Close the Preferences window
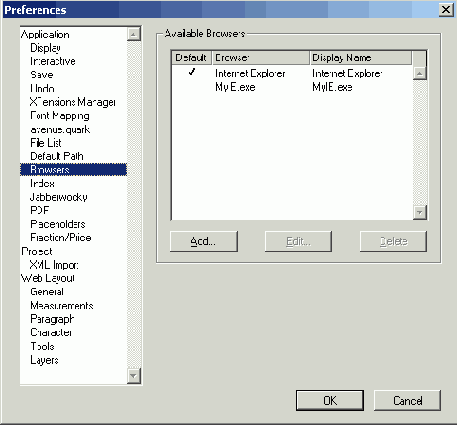Image resolution: width=457 pixels, height=425 pixels. [446, 10]
